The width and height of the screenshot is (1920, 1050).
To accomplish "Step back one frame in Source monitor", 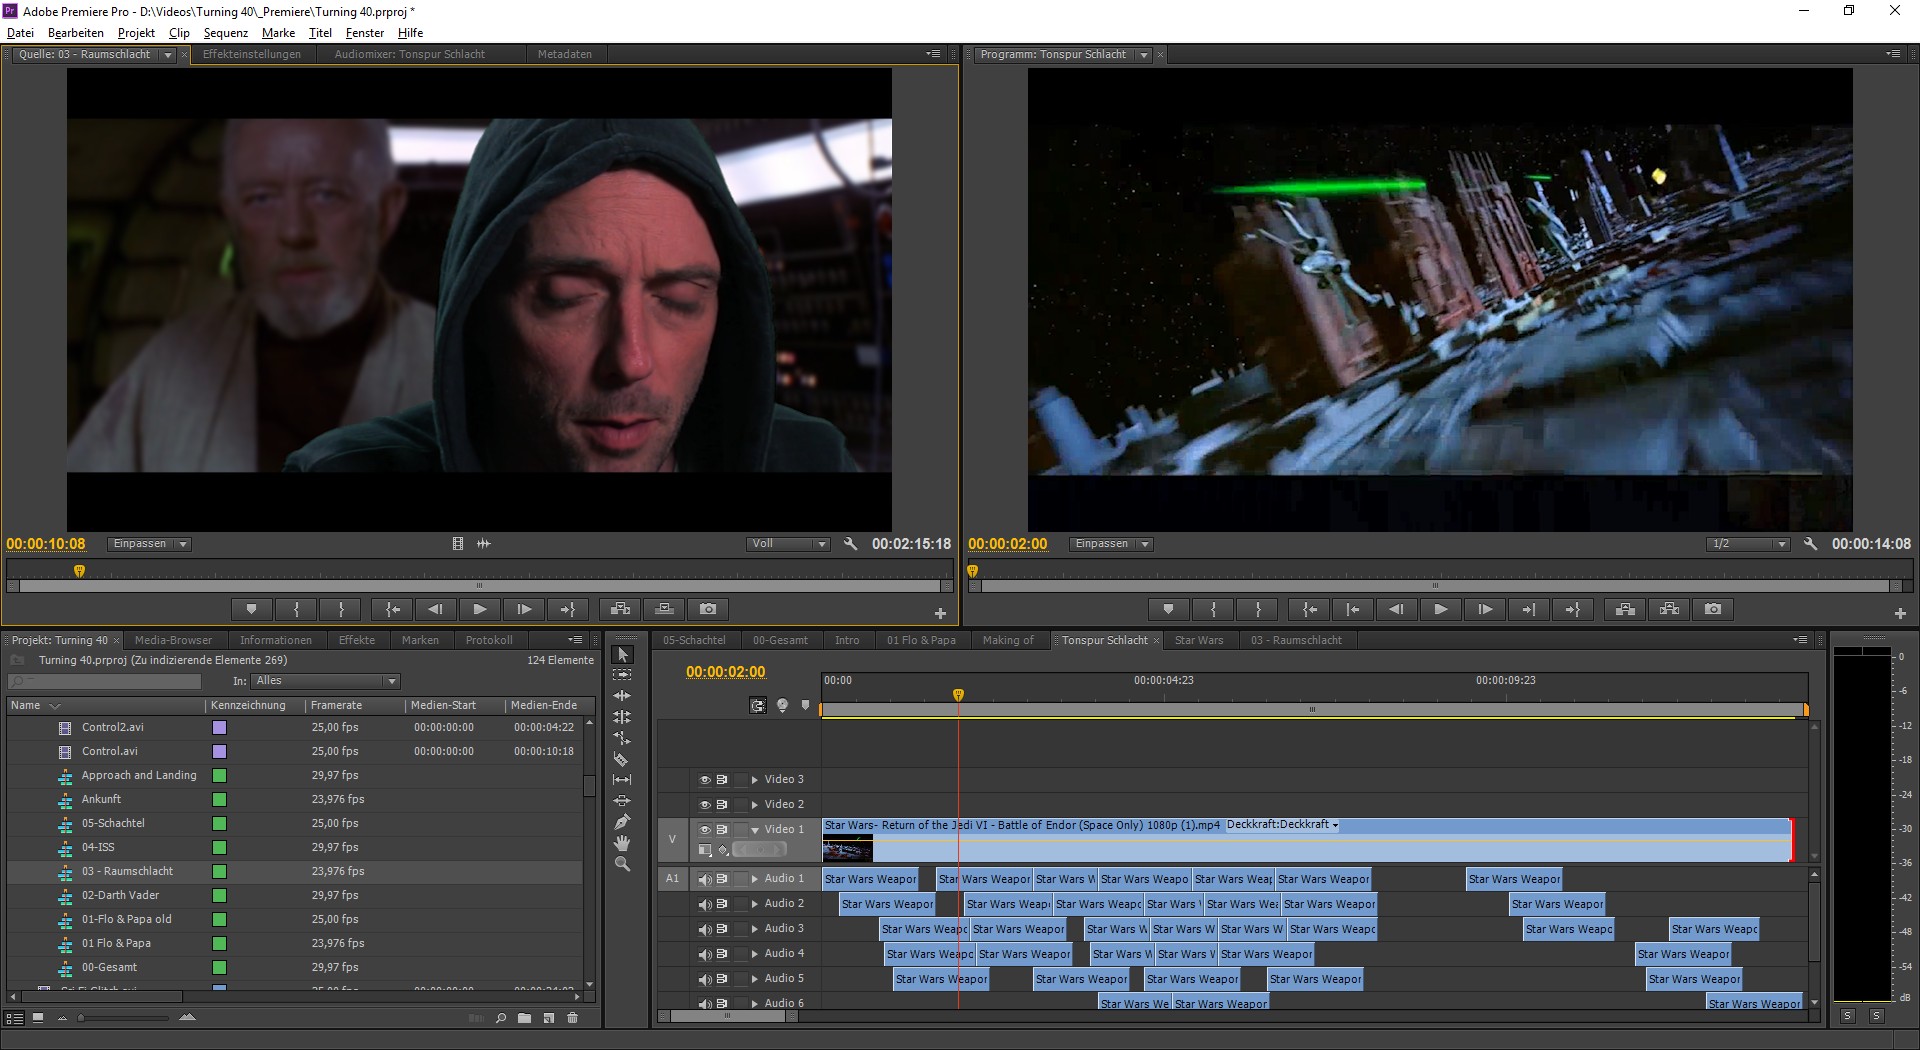I will click(x=435, y=609).
